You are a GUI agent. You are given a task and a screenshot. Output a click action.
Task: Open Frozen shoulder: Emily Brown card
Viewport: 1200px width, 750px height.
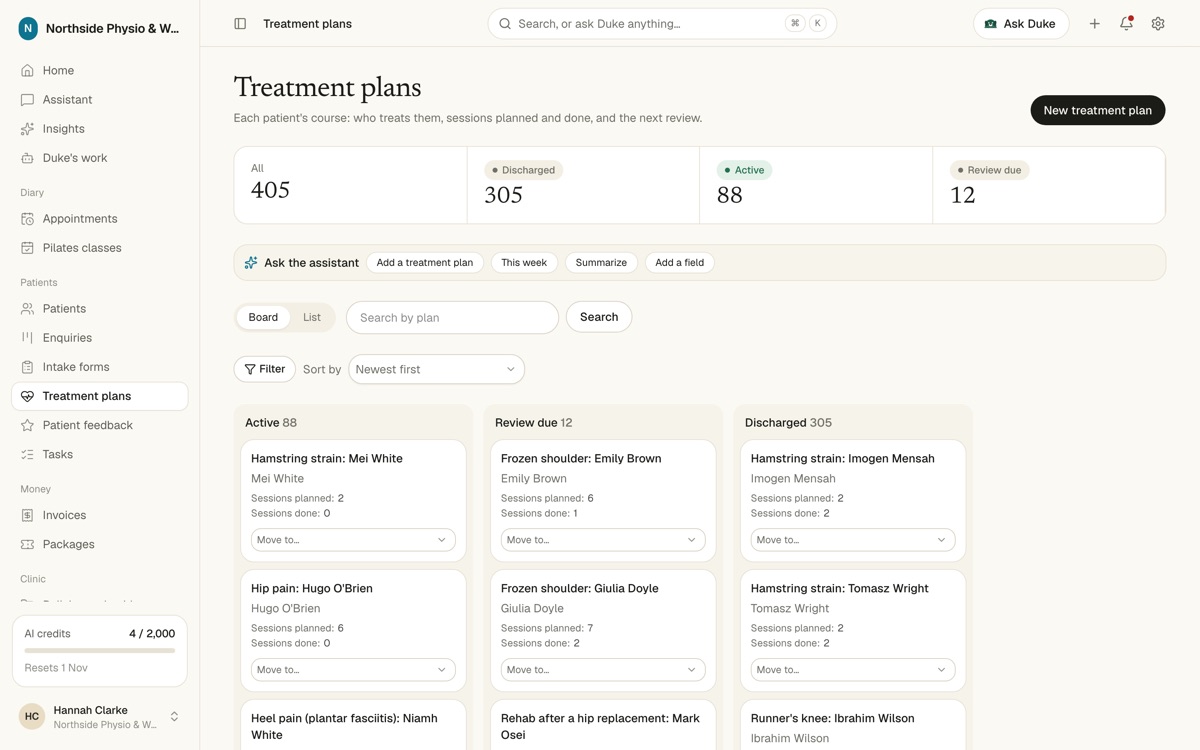tap(603, 500)
